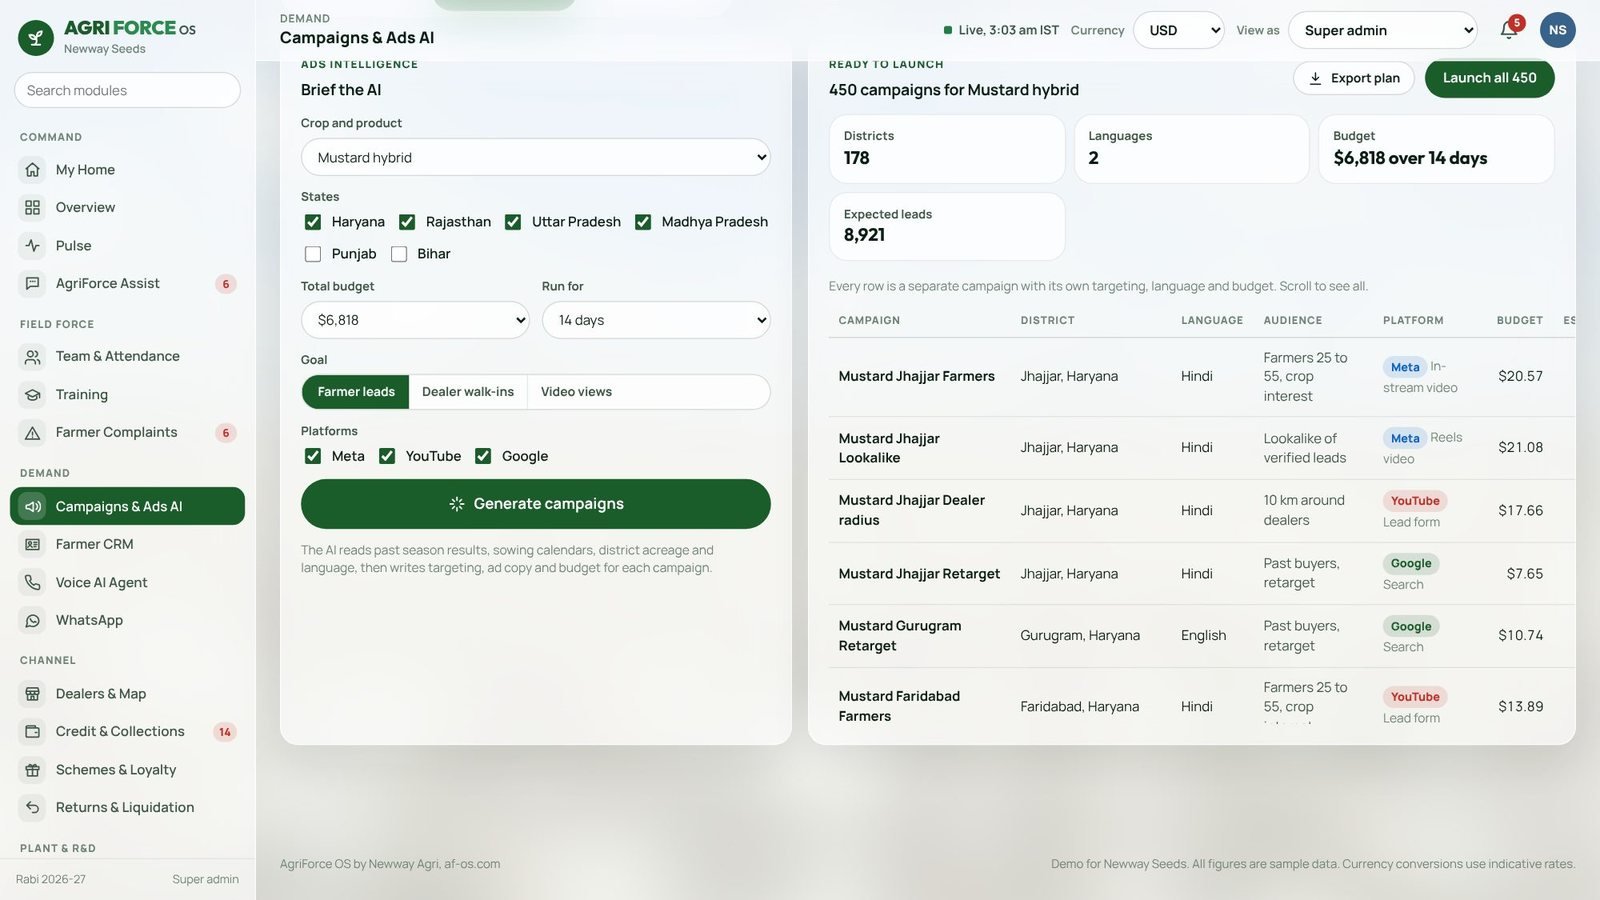The height and width of the screenshot is (900, 1600).
Task: Open the Total budget dropdown
Action: [415, 320]
